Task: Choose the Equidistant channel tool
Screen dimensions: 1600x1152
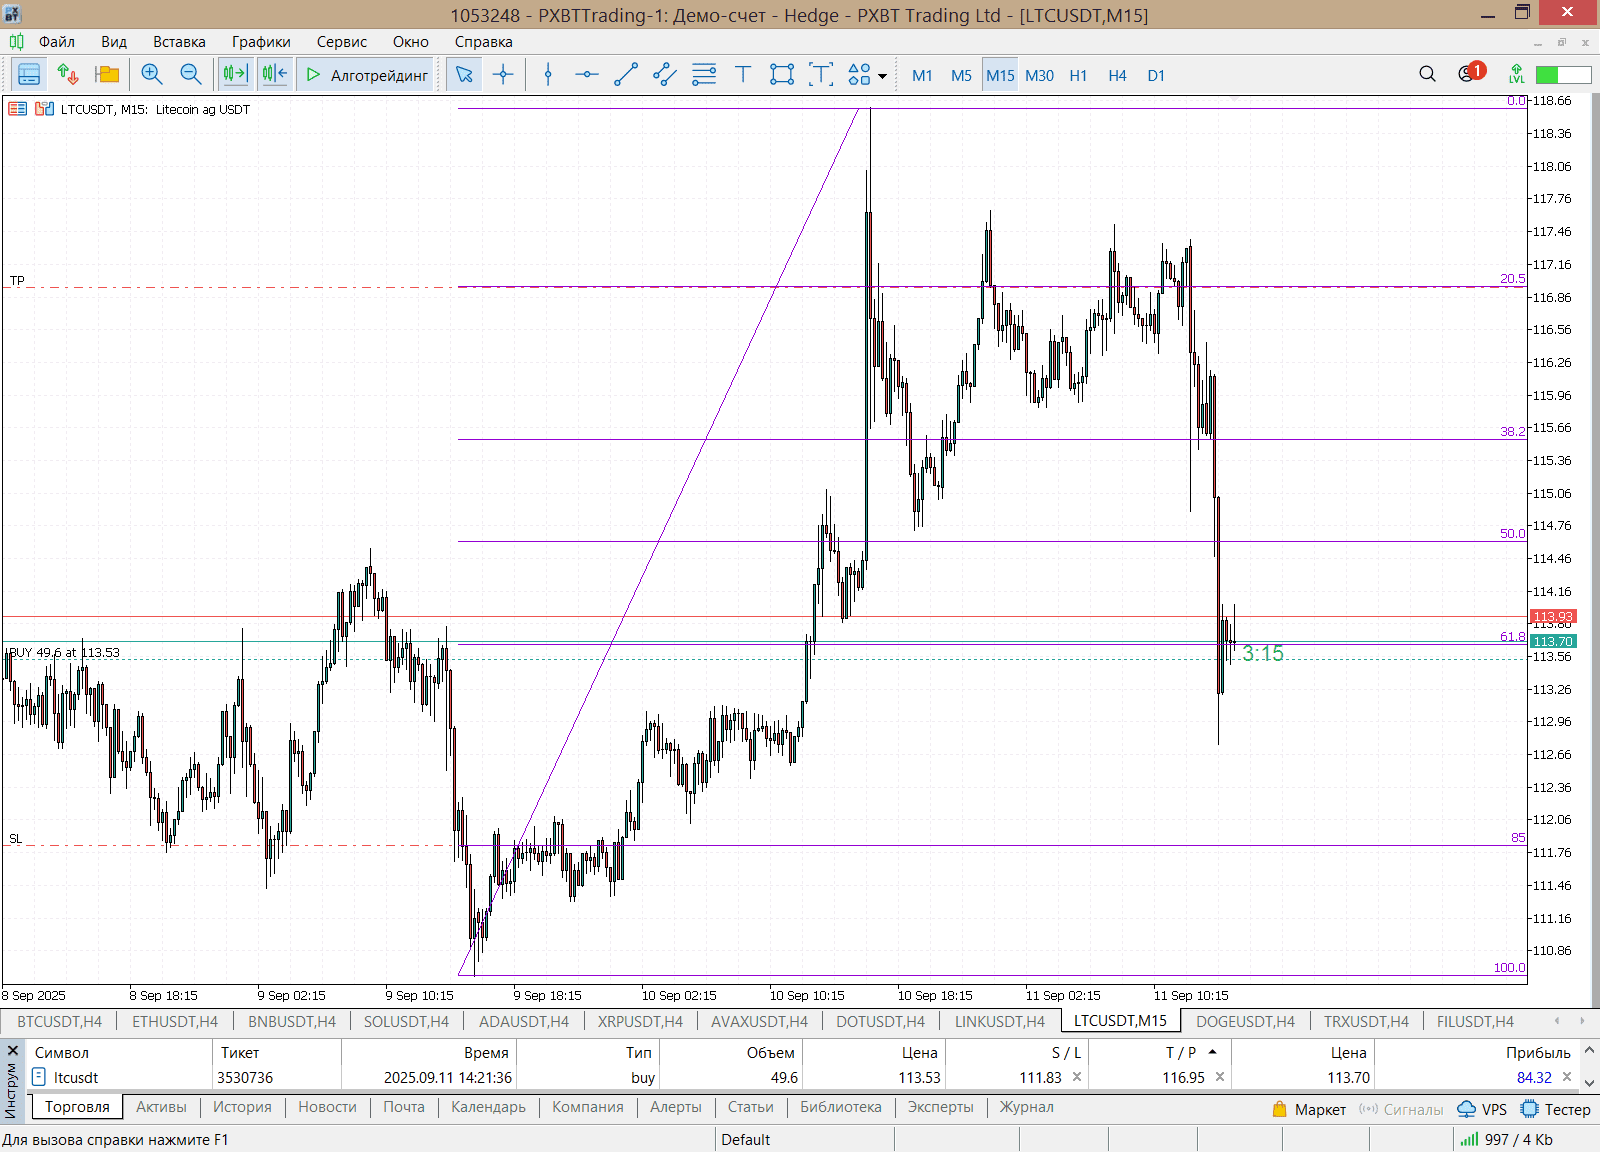Action: (x=665, y=75)
